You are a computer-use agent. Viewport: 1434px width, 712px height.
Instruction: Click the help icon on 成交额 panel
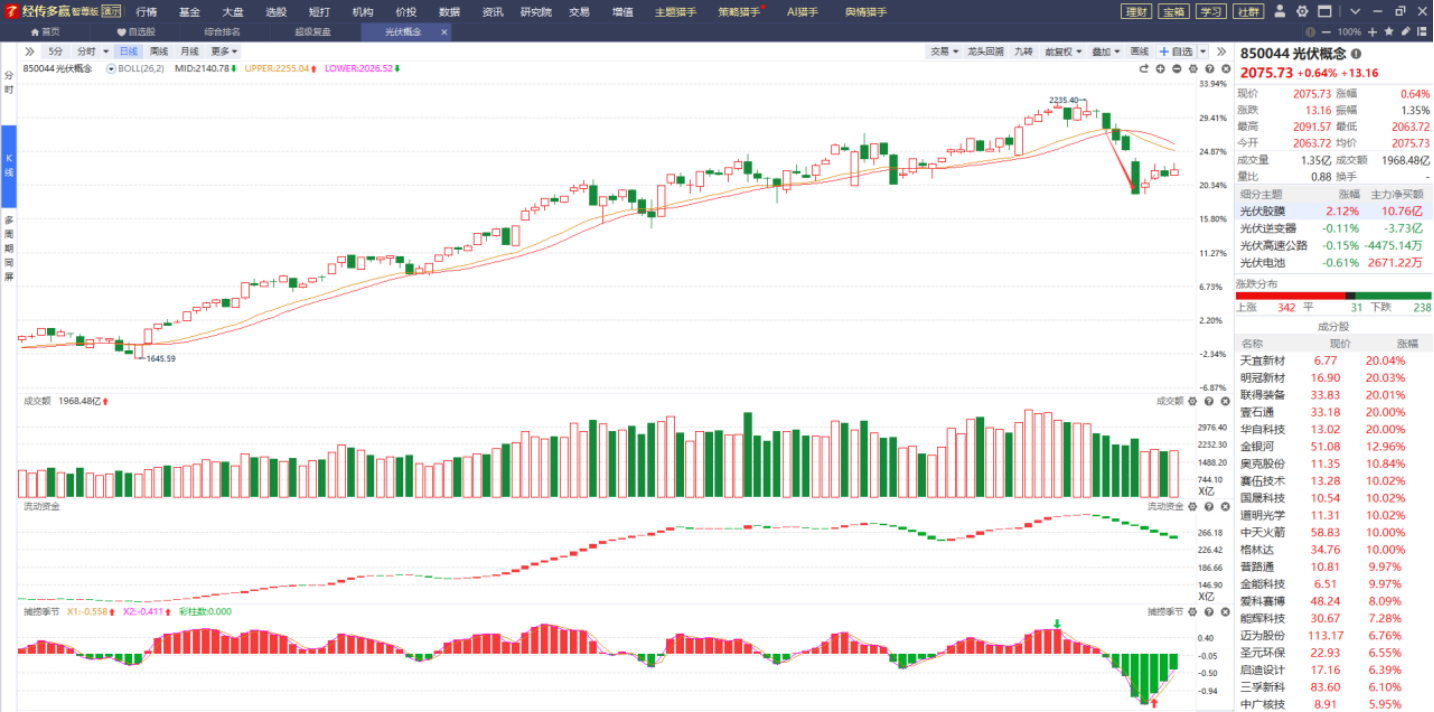[1208, 401]
